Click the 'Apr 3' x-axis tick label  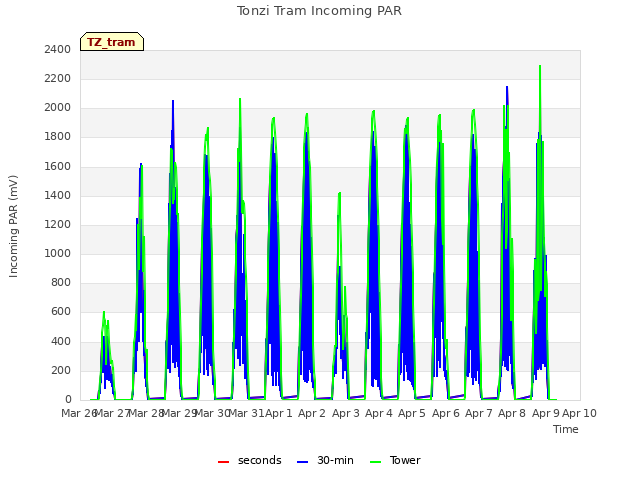[345, 413]
